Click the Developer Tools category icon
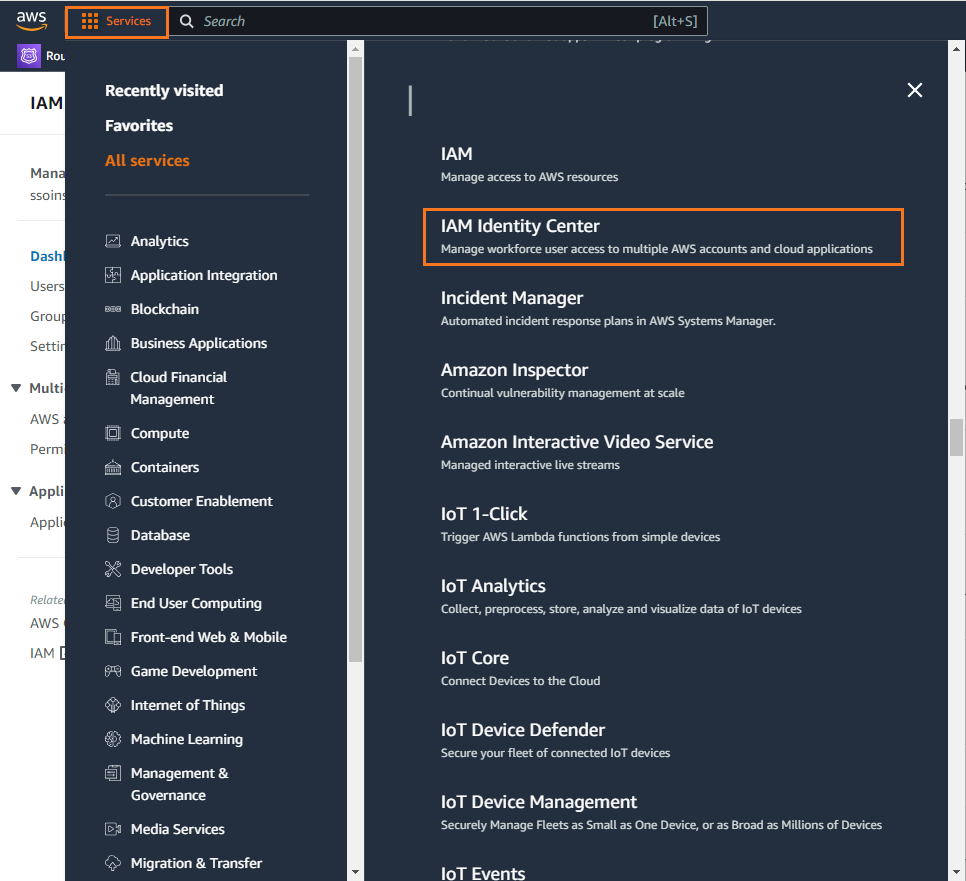The height and width of the screenshot is (881, 966). (113, 569)
